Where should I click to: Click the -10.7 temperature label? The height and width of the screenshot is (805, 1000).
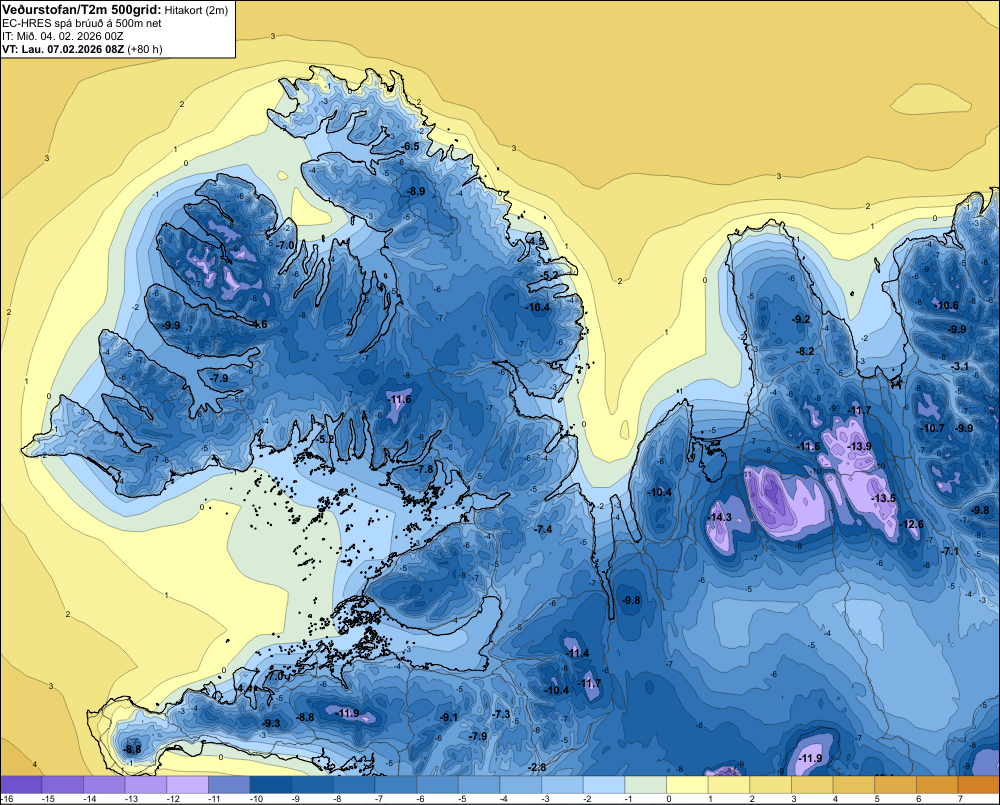tap(933, 428)
